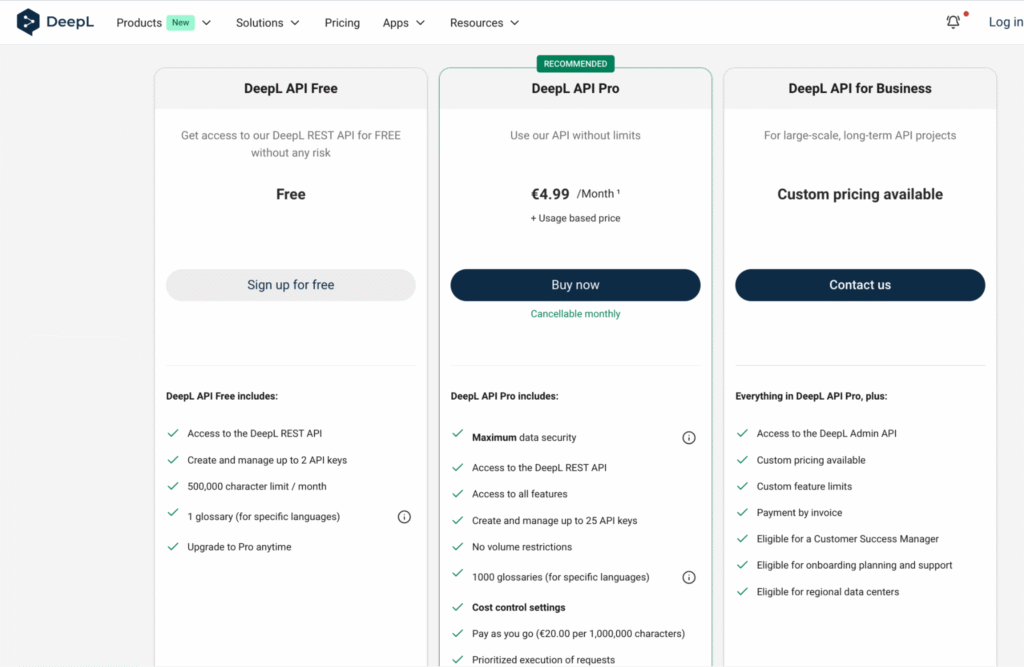Click the checkmark beside Cost control settings
The image size is (1024, 667).
pos(457,607)
